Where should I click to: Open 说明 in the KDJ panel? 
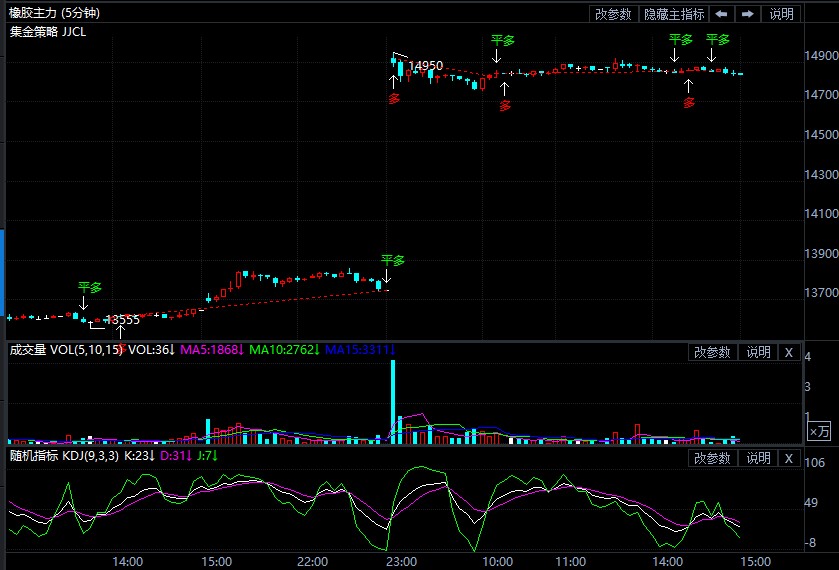click(758, 458)
